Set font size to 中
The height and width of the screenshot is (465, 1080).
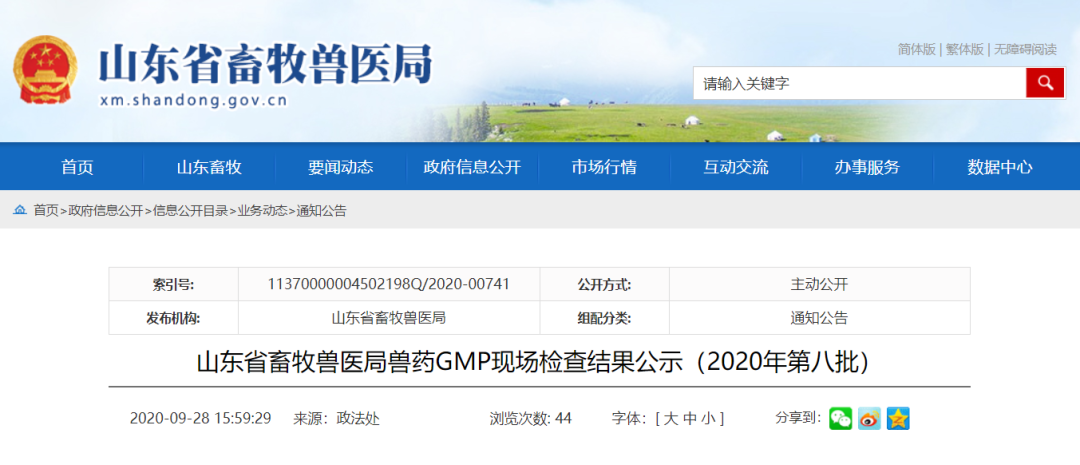(x=689, y=418)
